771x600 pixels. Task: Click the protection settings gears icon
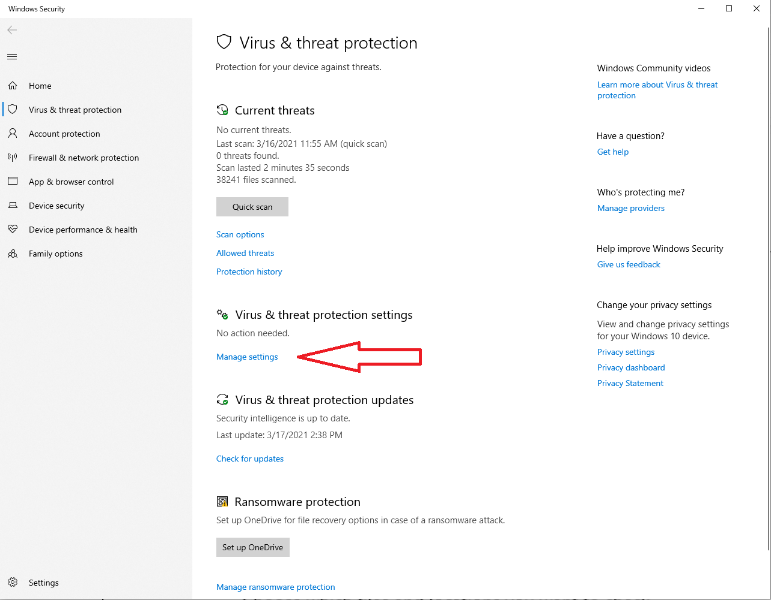click(x=222, y=314)
